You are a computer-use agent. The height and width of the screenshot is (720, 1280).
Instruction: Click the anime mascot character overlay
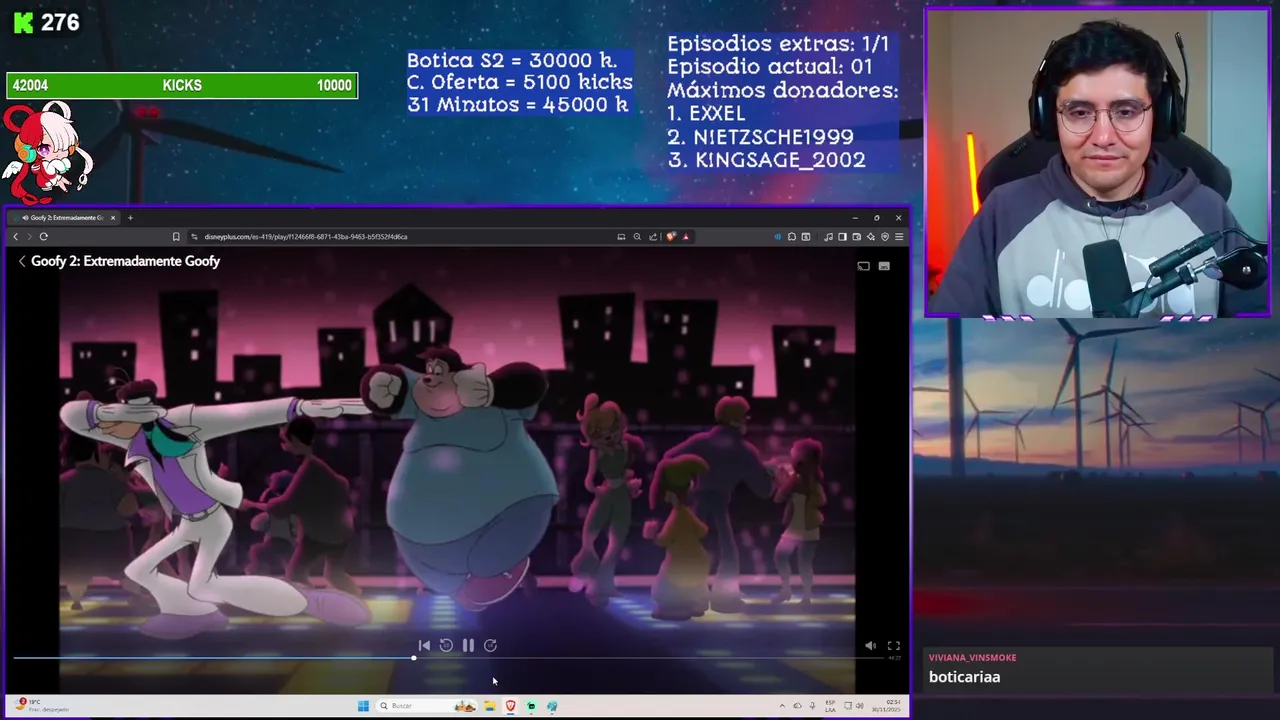(47, 151)
